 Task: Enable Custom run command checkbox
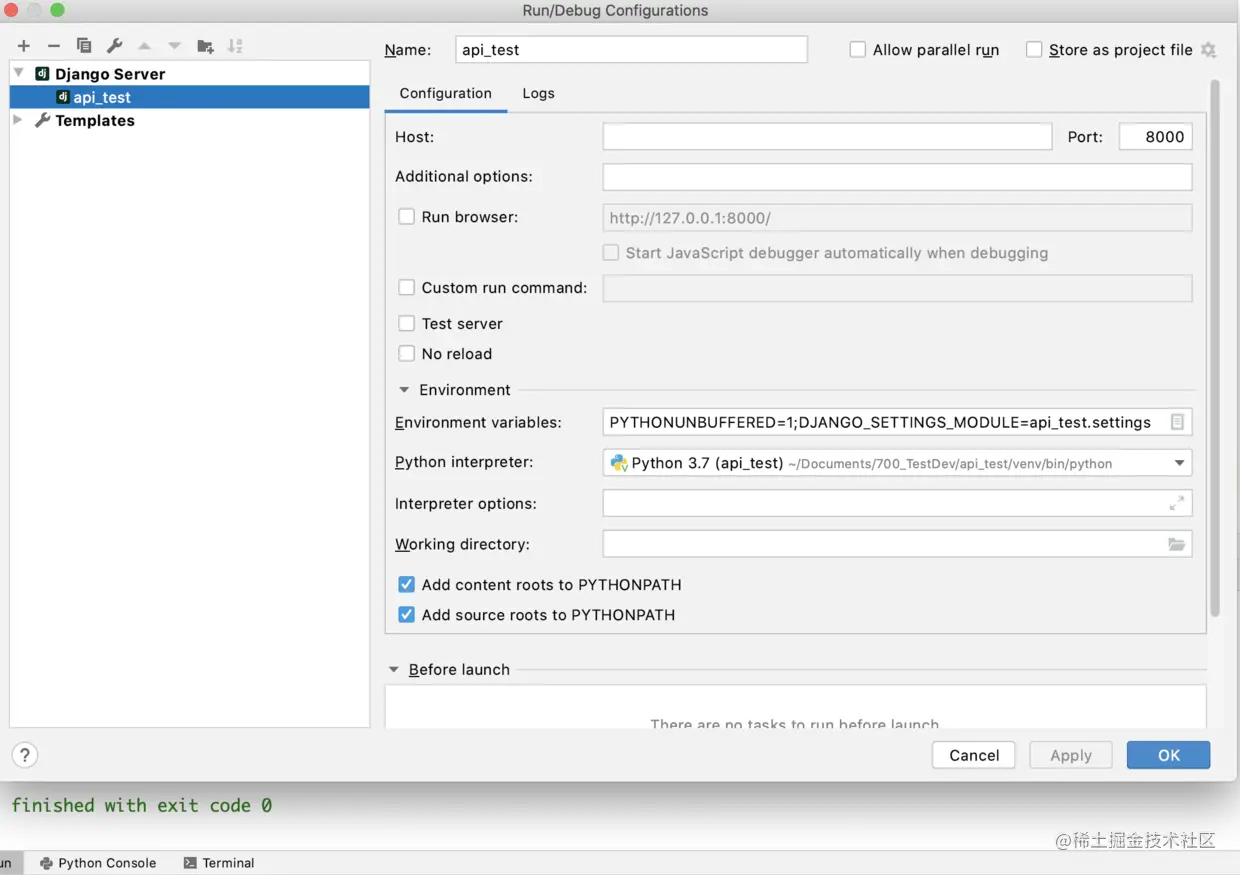click(407, 288)
